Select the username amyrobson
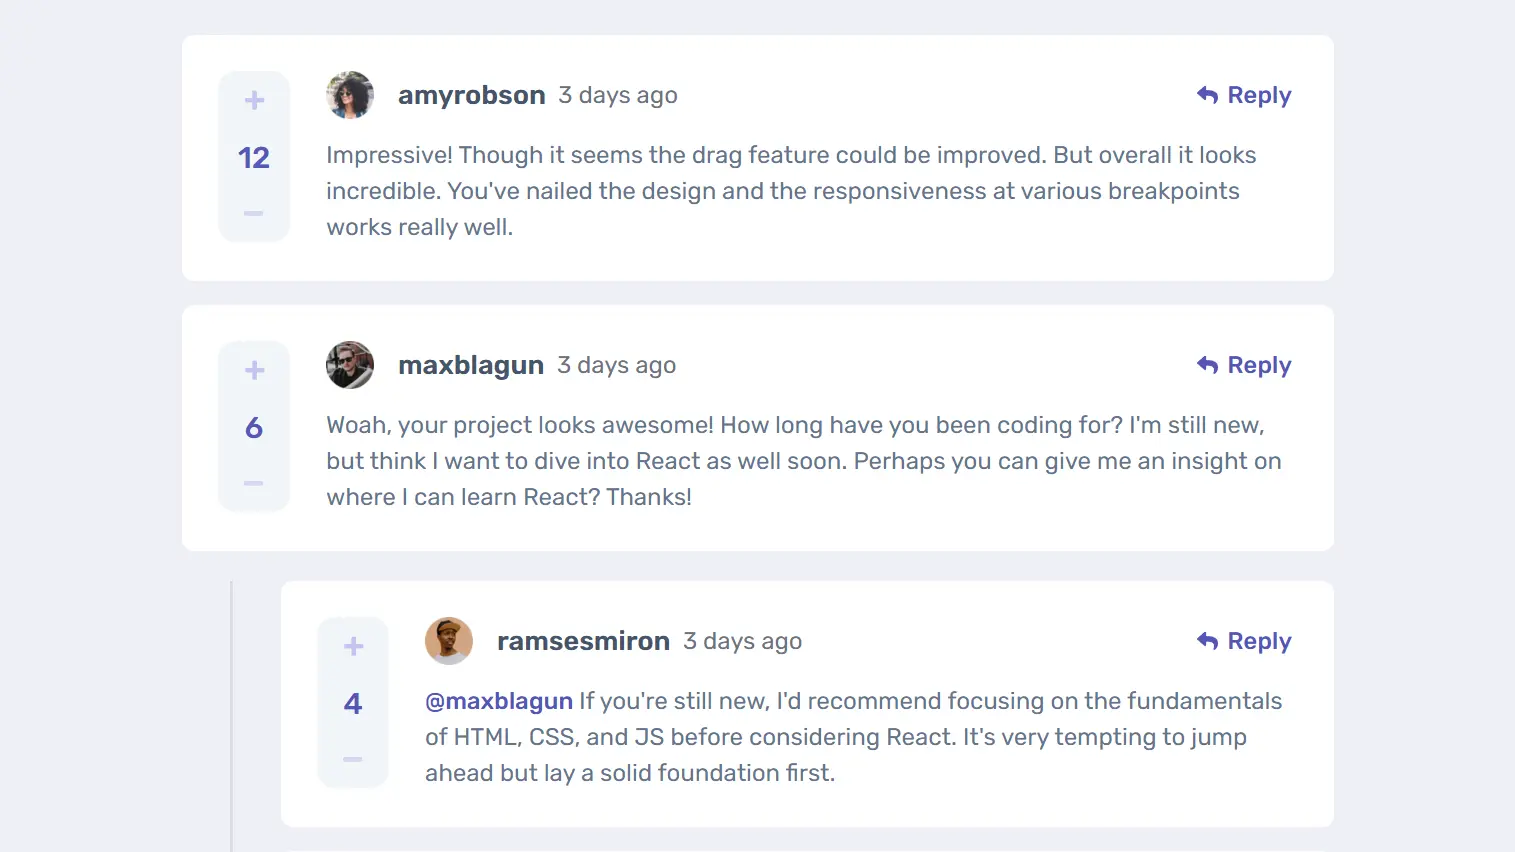 (471, 94)
